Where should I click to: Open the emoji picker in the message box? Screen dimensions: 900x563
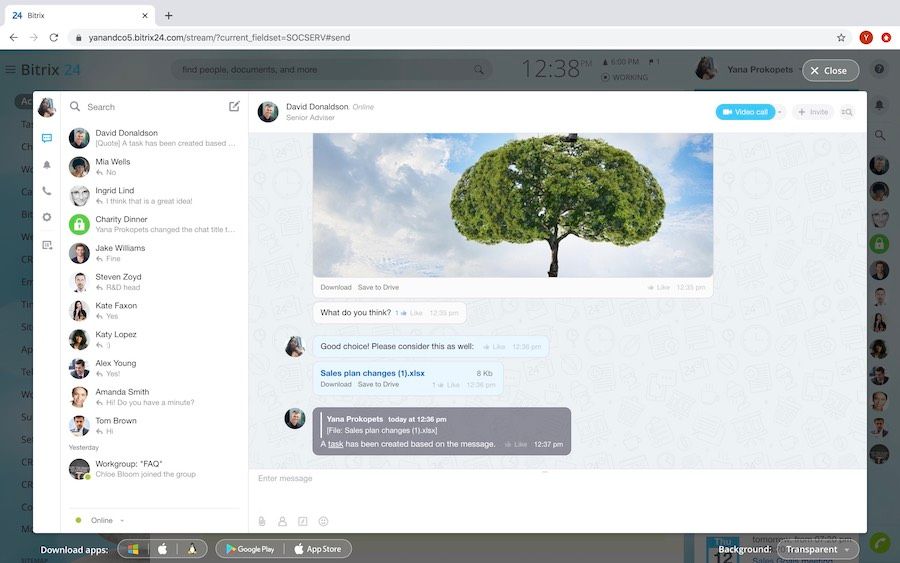coord(323,521)
